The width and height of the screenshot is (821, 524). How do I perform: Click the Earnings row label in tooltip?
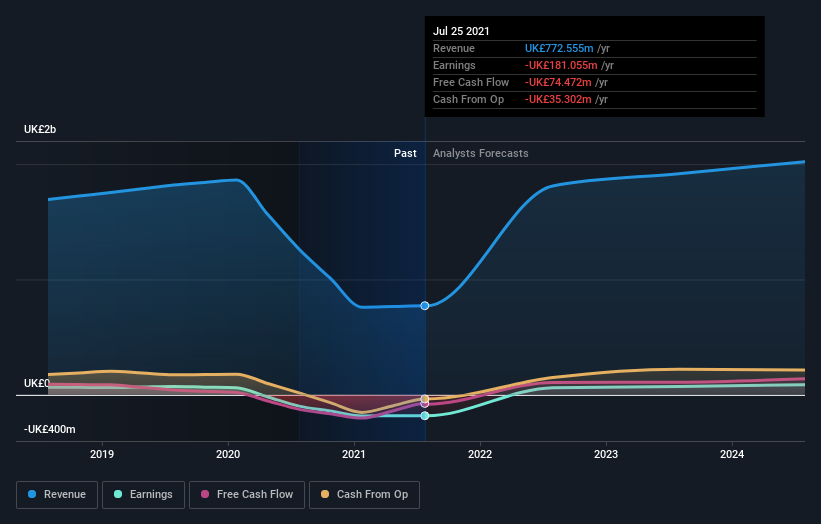(454, 65)
